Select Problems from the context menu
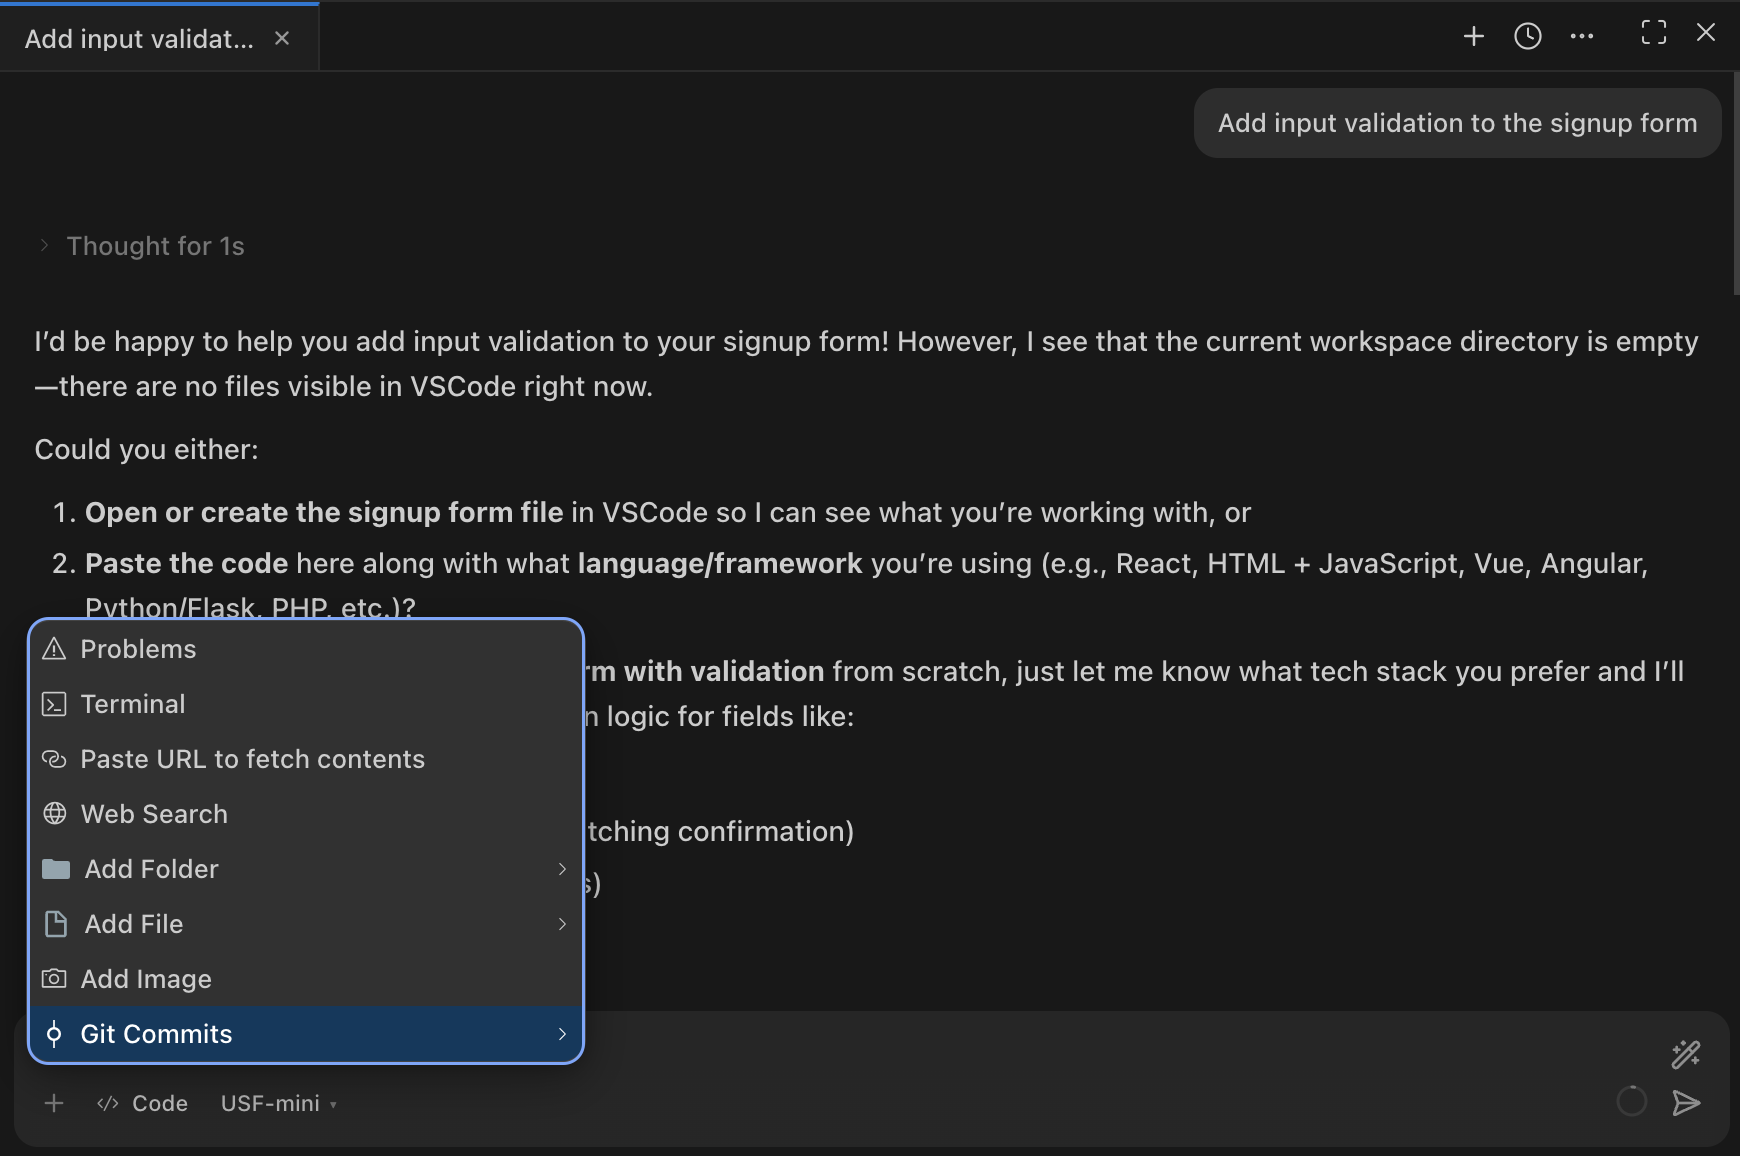The width and height of the screenshot is (1740, 1156). (x=306, y=649)
